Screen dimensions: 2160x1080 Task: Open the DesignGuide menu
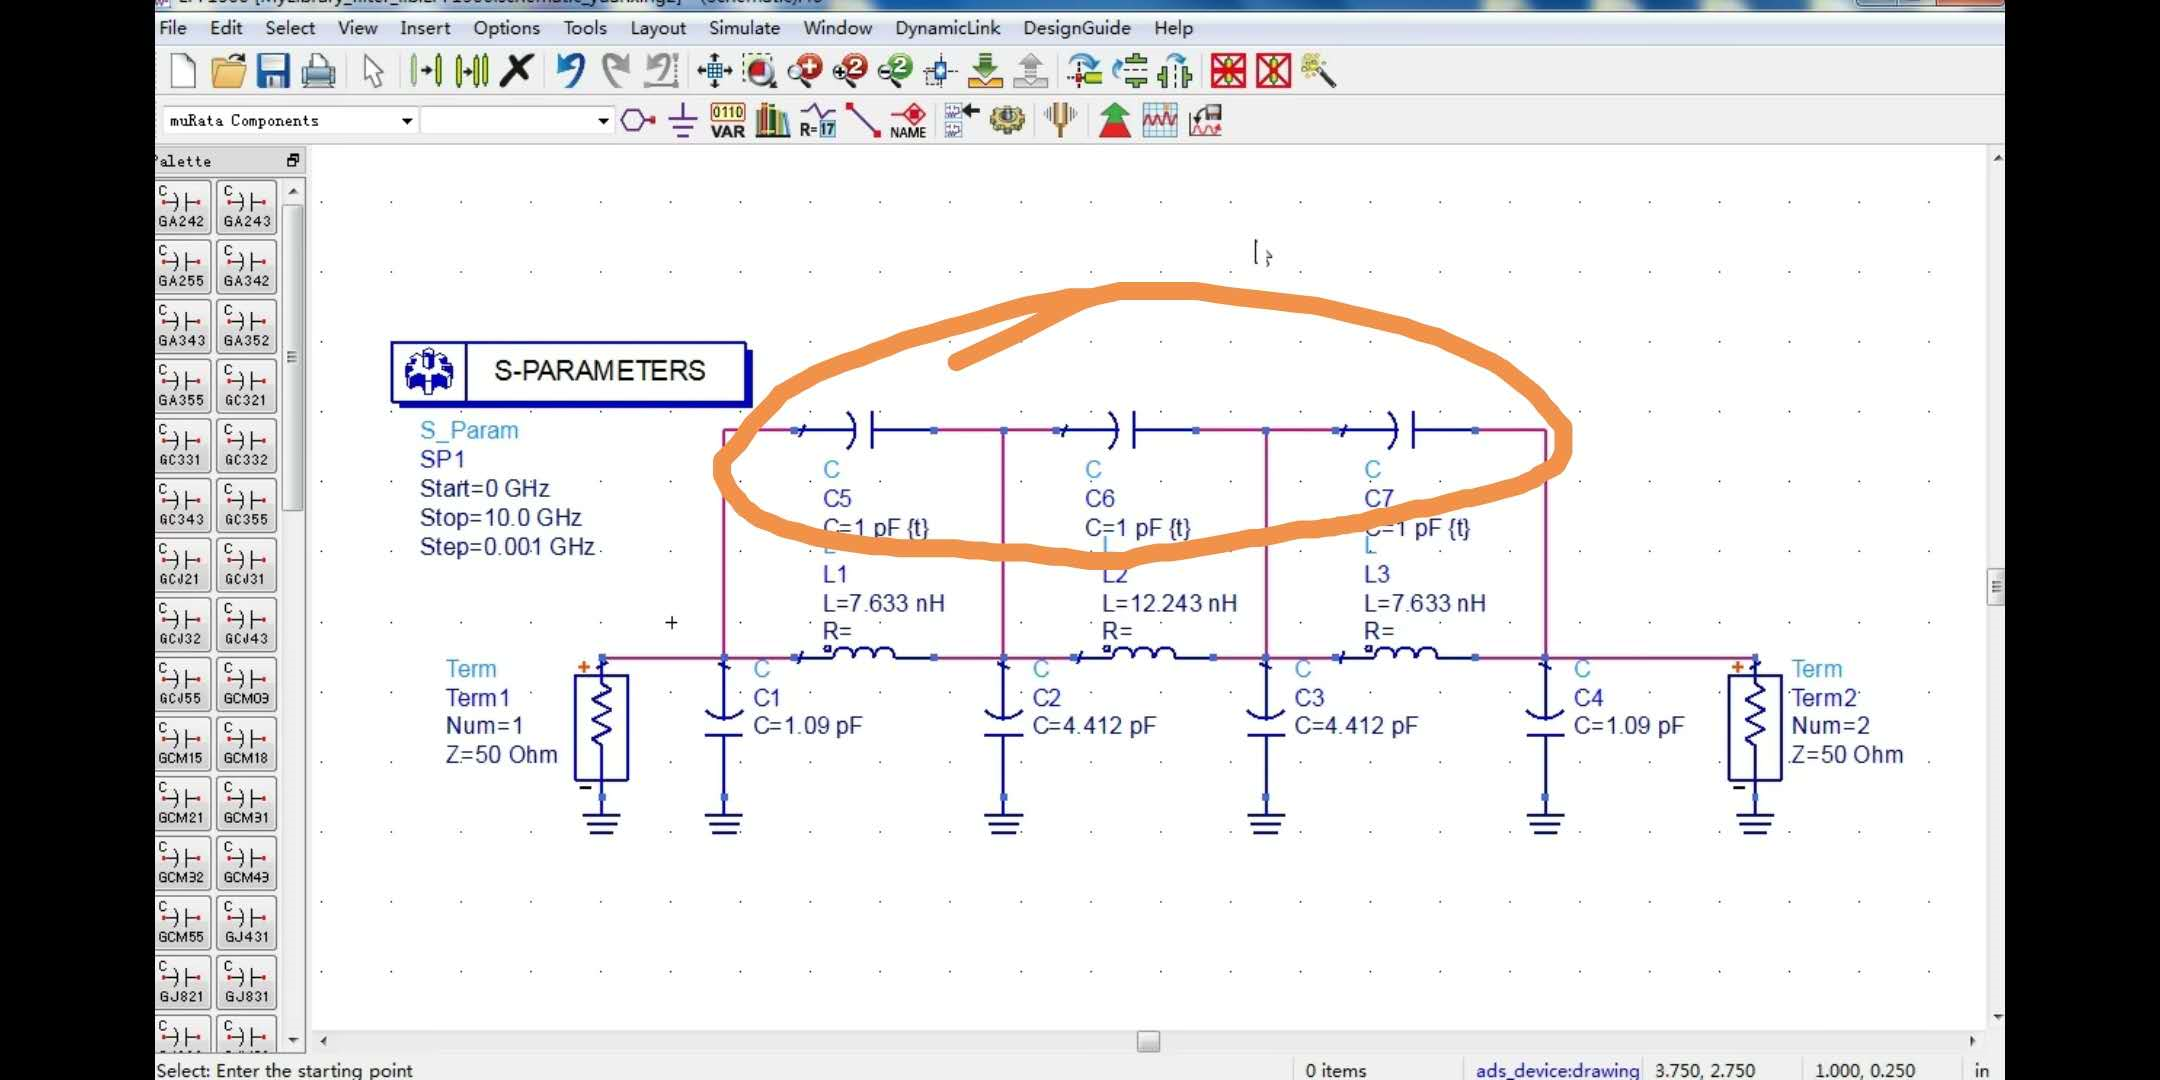point(1076,28)
